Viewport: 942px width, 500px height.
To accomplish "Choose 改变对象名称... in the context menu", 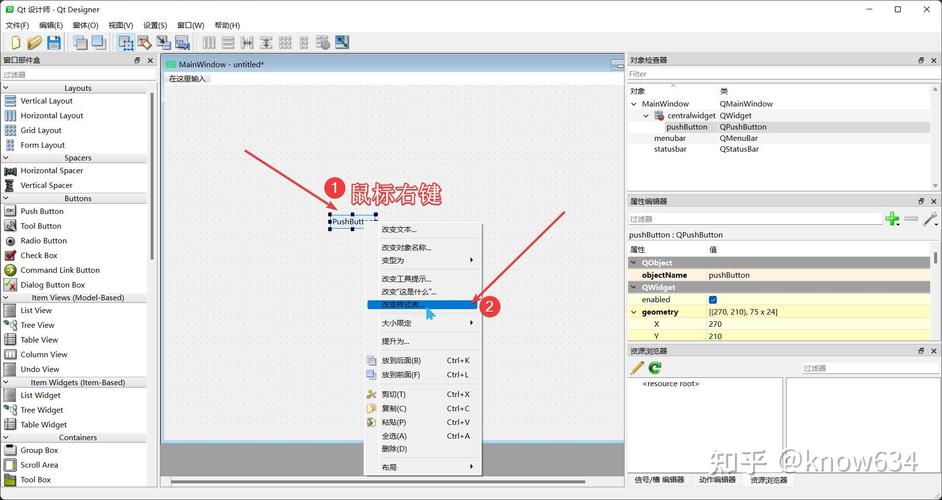I will click(424, 247).
